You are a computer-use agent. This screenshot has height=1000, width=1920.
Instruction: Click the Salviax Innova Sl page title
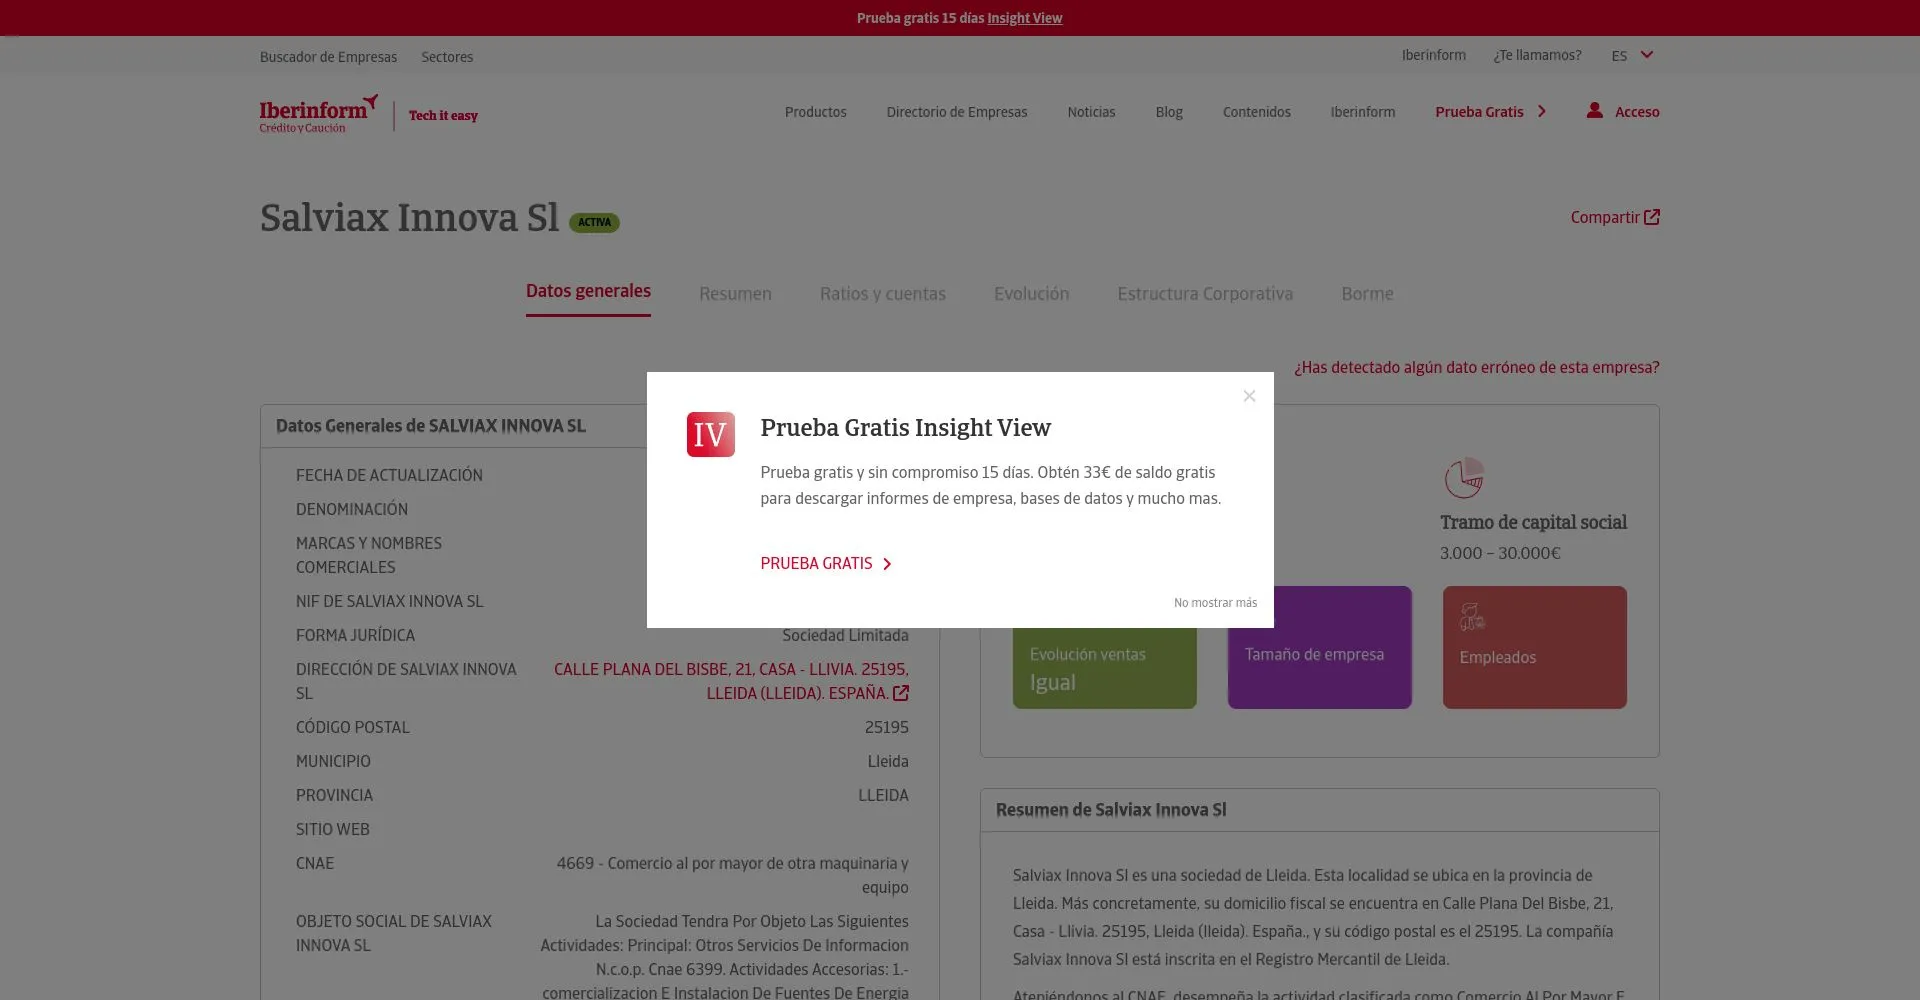[409, 218]
